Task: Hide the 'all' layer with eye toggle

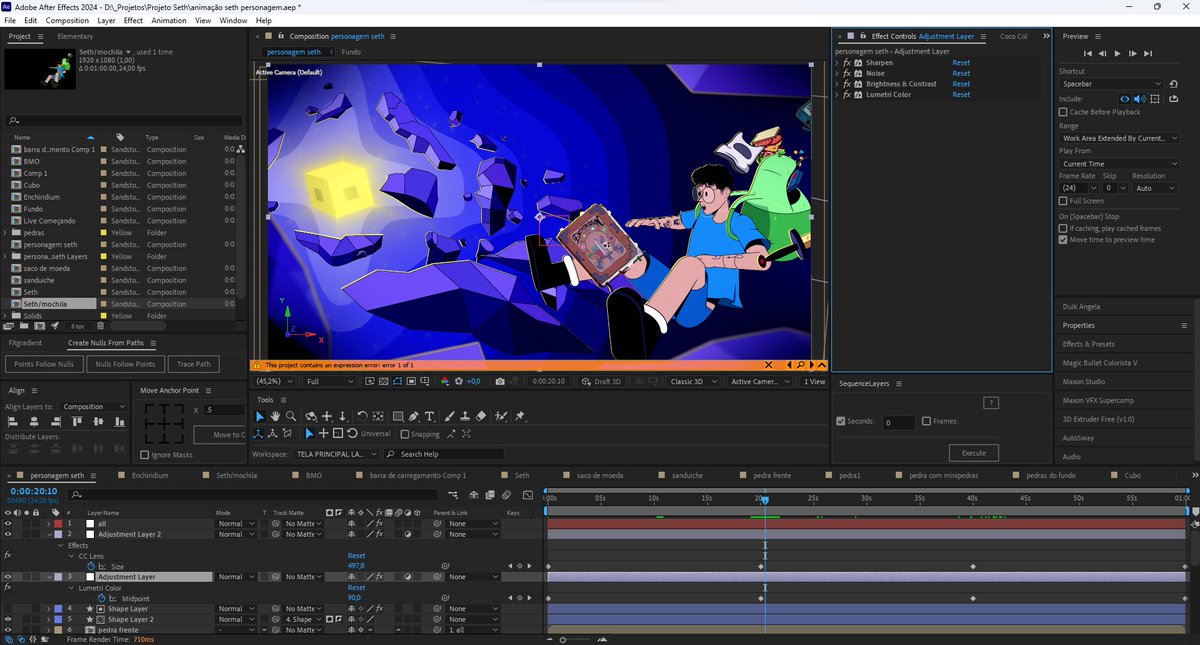Action: 8,523
